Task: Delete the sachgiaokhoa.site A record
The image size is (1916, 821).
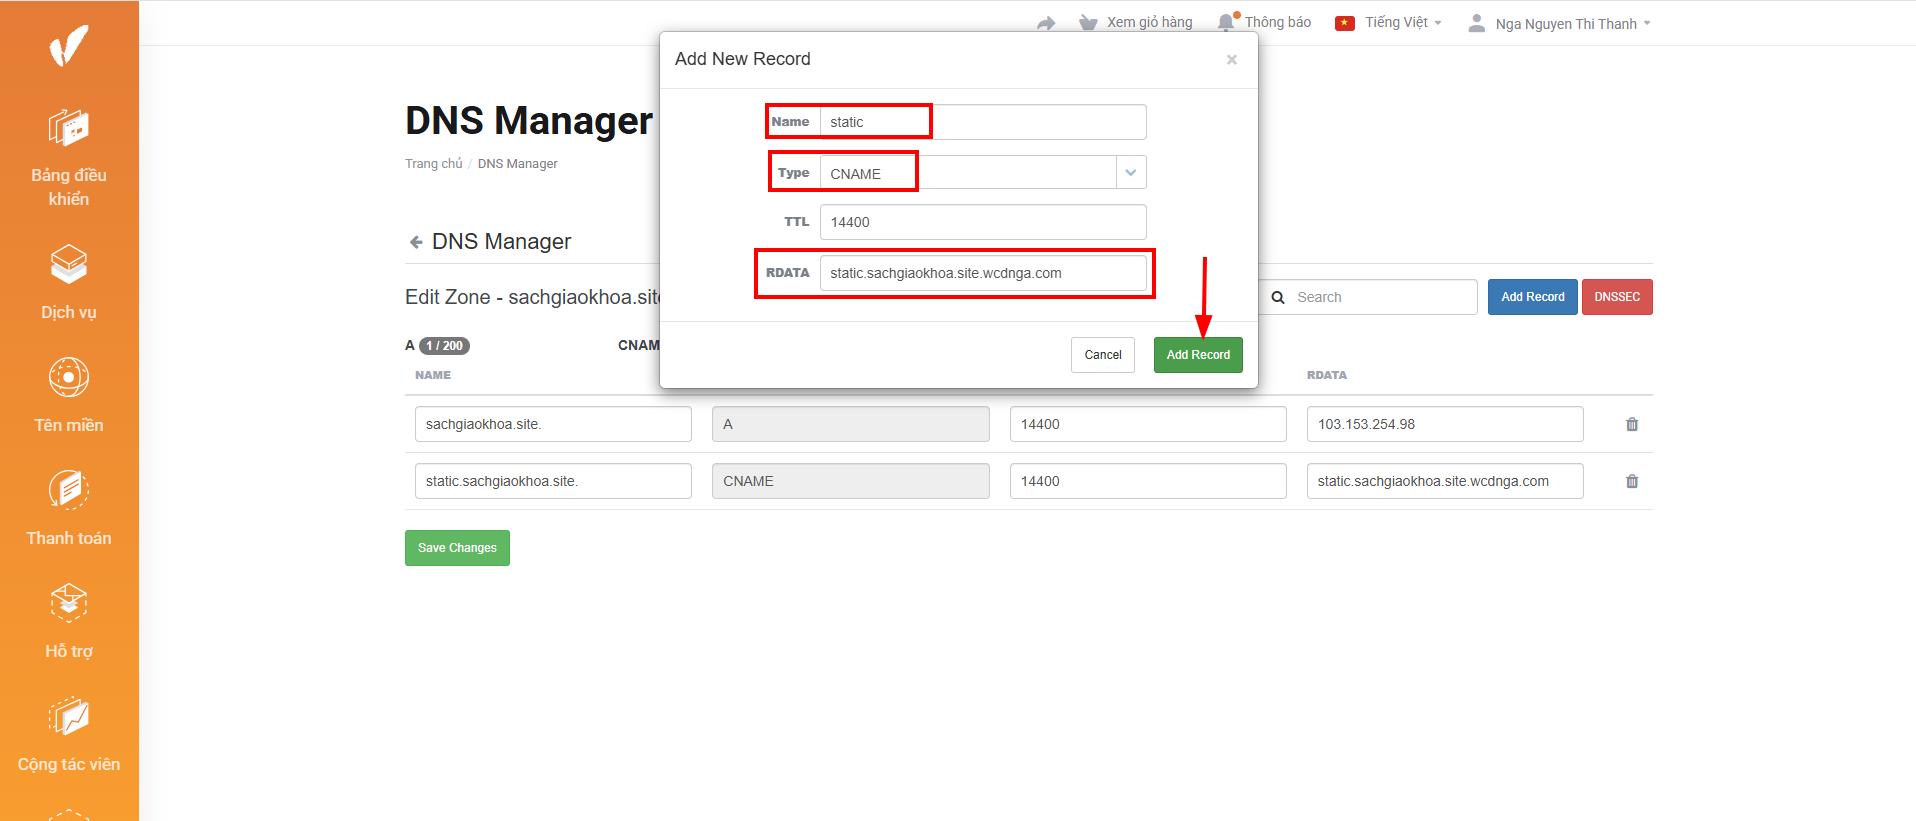Action: pos(1632,424)
